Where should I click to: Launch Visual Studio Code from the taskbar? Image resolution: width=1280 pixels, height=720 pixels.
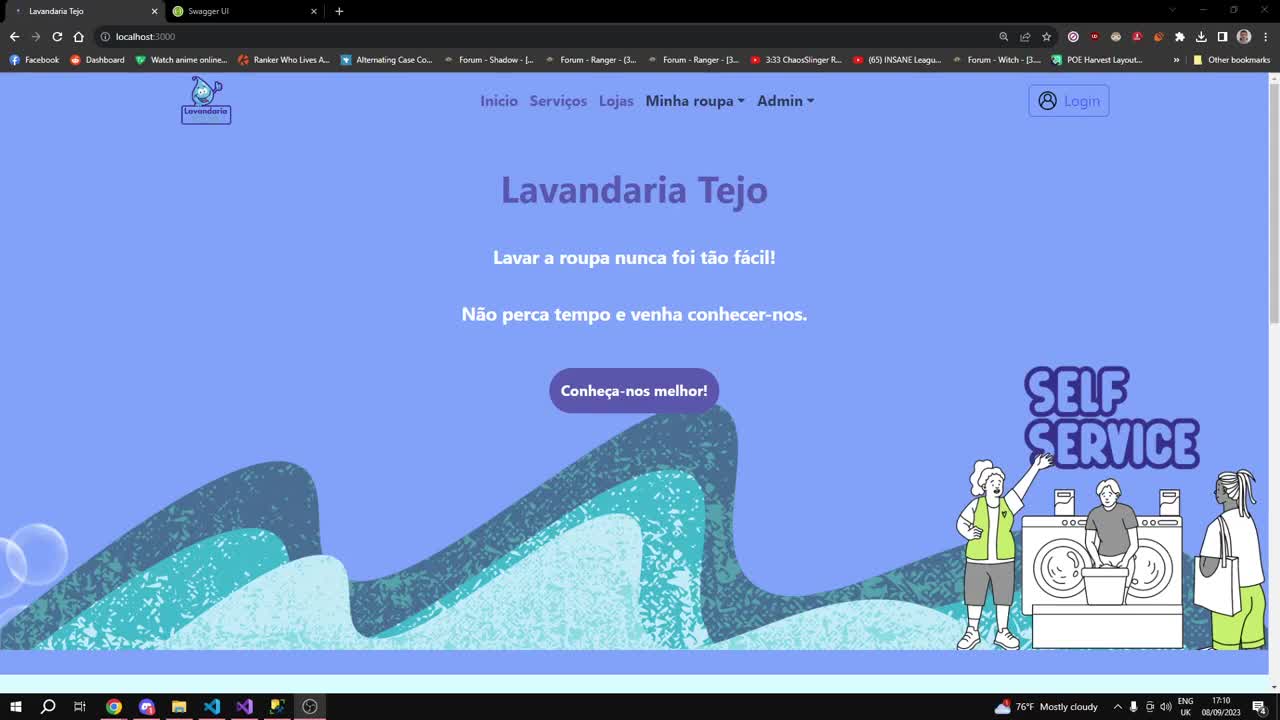point(211,707)
